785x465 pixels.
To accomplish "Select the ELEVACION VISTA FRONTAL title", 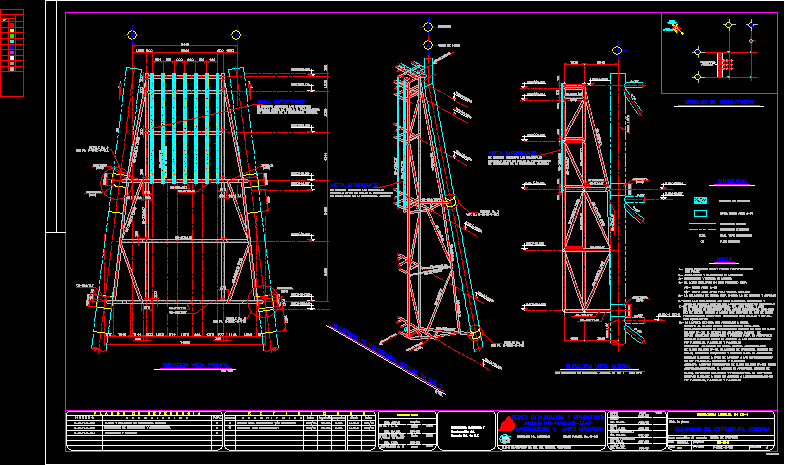I will pos(195,365).
